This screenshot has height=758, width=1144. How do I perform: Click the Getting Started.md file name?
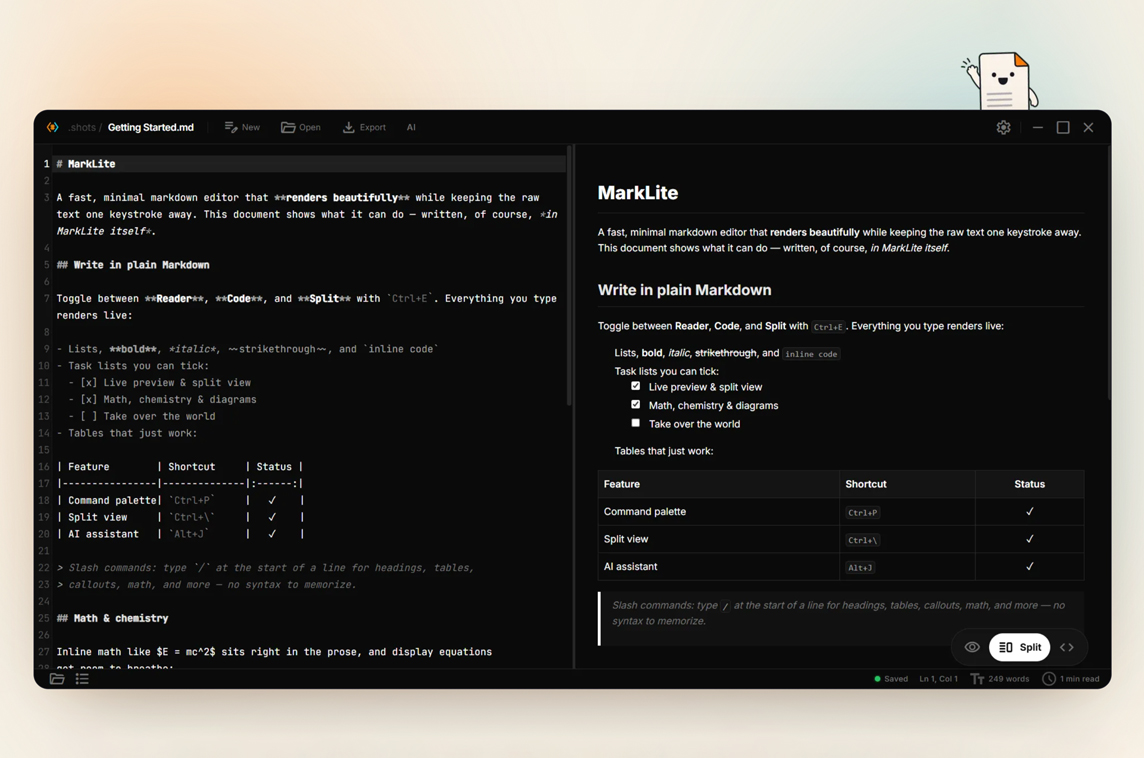coord(151,127)
